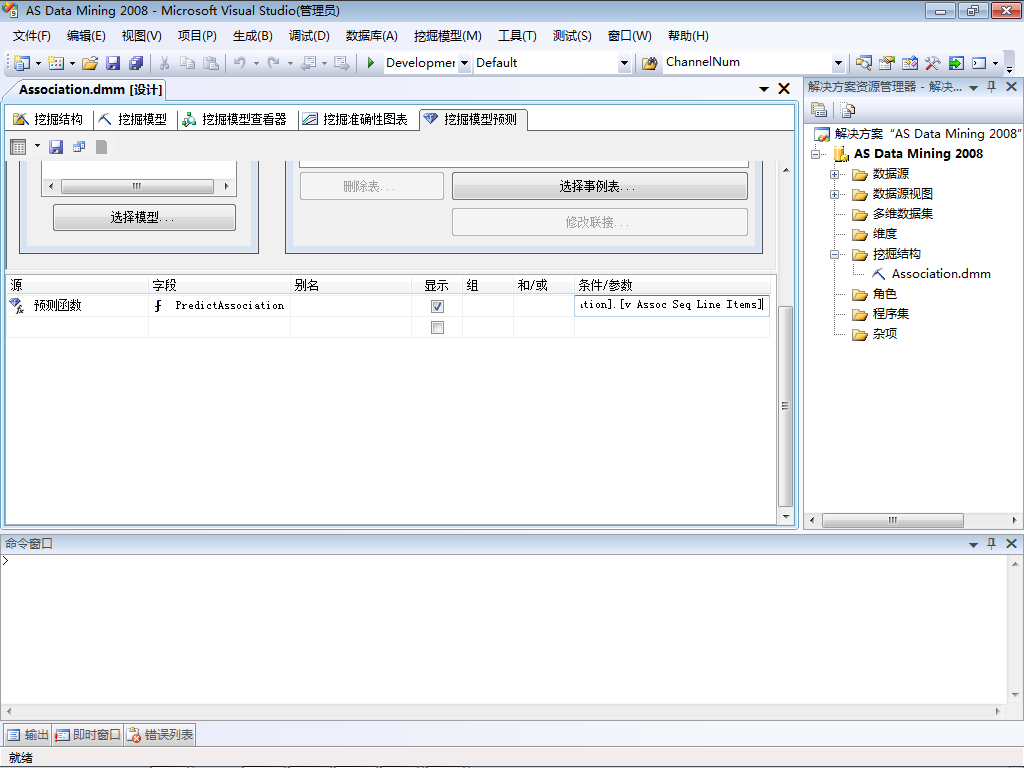Click the Toolbox hammer and wrench icon
1024x768 pixels.
click(933, 63)
